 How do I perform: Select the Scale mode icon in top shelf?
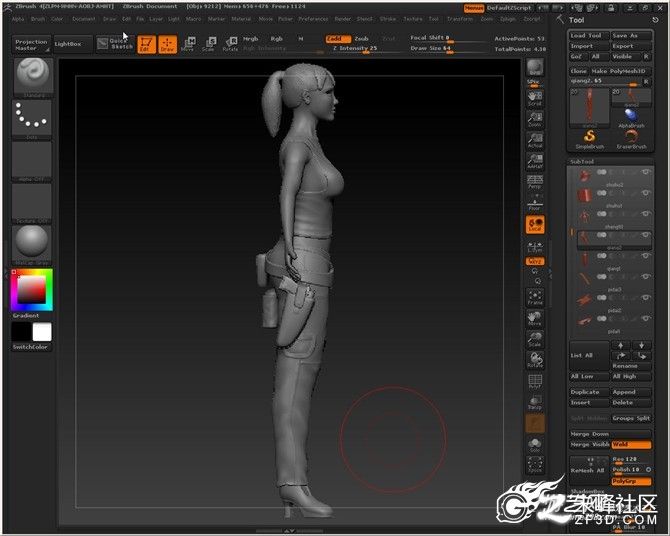pos(209,44)
